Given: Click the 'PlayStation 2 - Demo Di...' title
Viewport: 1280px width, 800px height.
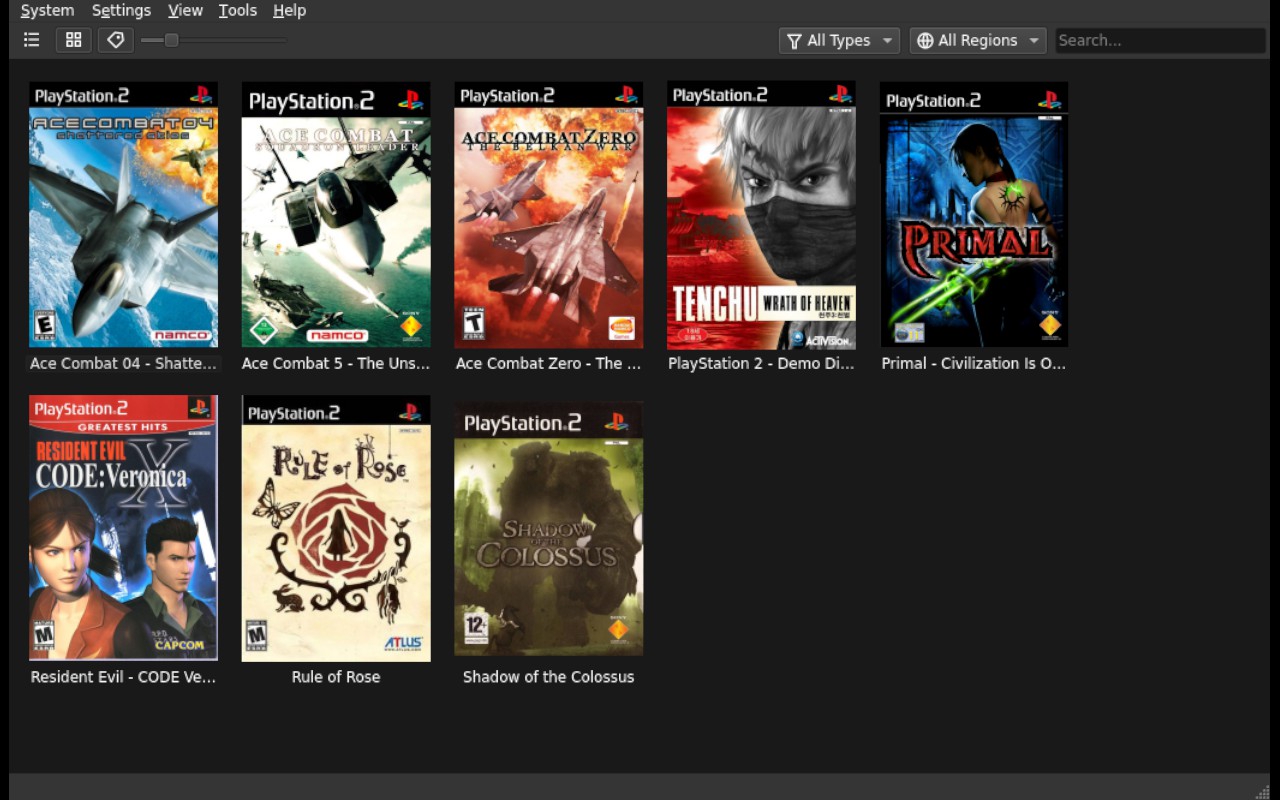Looking at the screenshot, I should coord(761,364).
